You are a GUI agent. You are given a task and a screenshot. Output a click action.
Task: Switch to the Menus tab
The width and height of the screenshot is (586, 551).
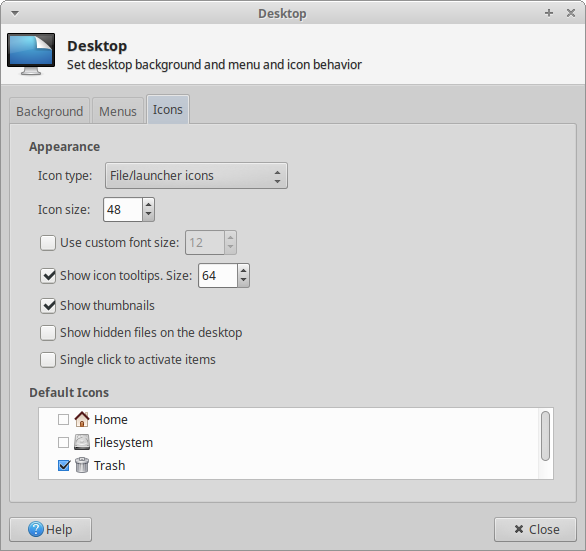click(118, 111)
